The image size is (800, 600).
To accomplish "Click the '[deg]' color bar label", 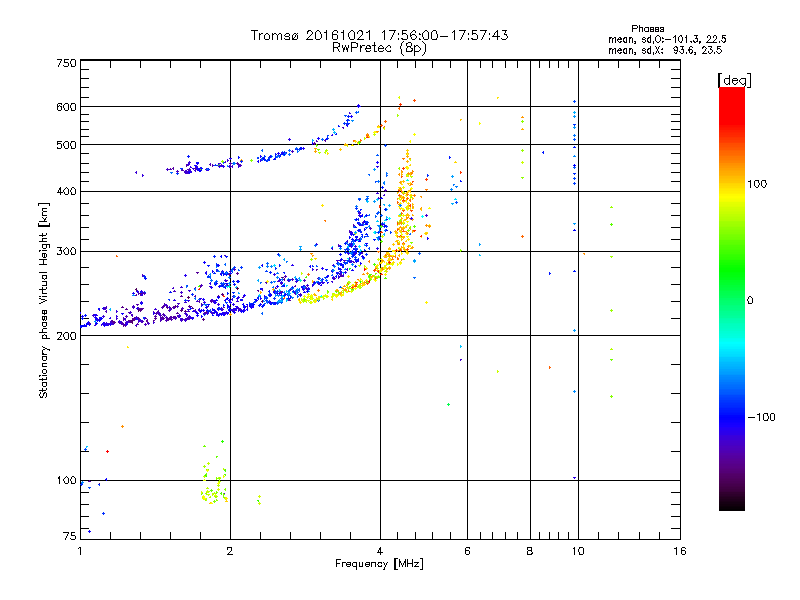I will 734,80.
